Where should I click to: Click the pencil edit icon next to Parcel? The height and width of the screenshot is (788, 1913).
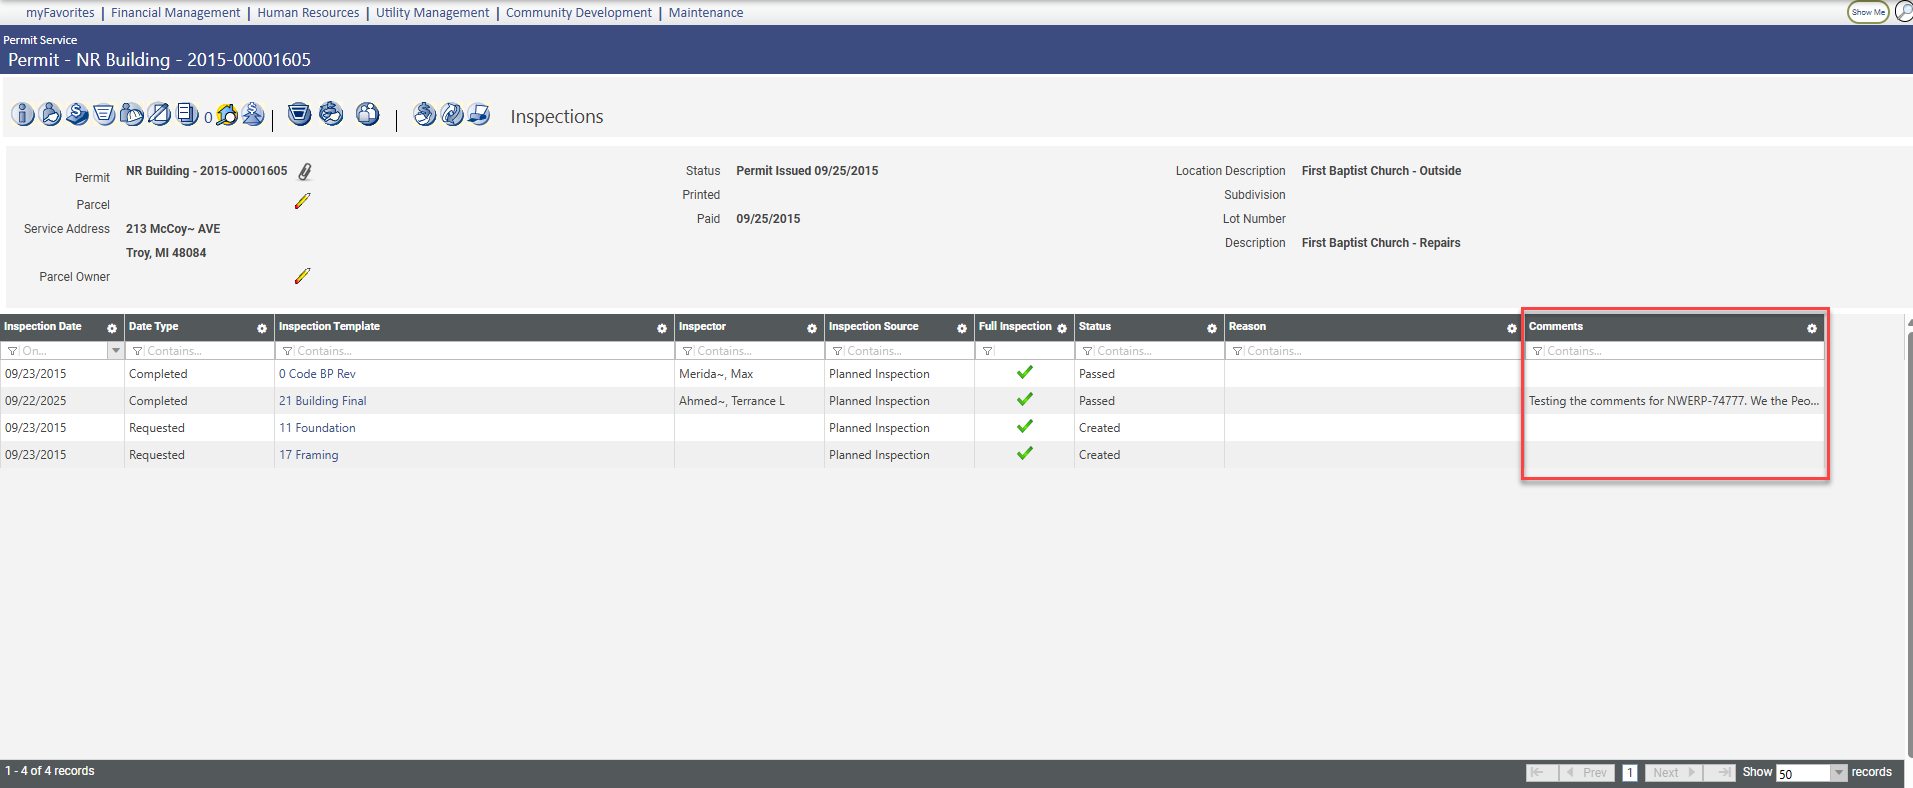[302, 202]
